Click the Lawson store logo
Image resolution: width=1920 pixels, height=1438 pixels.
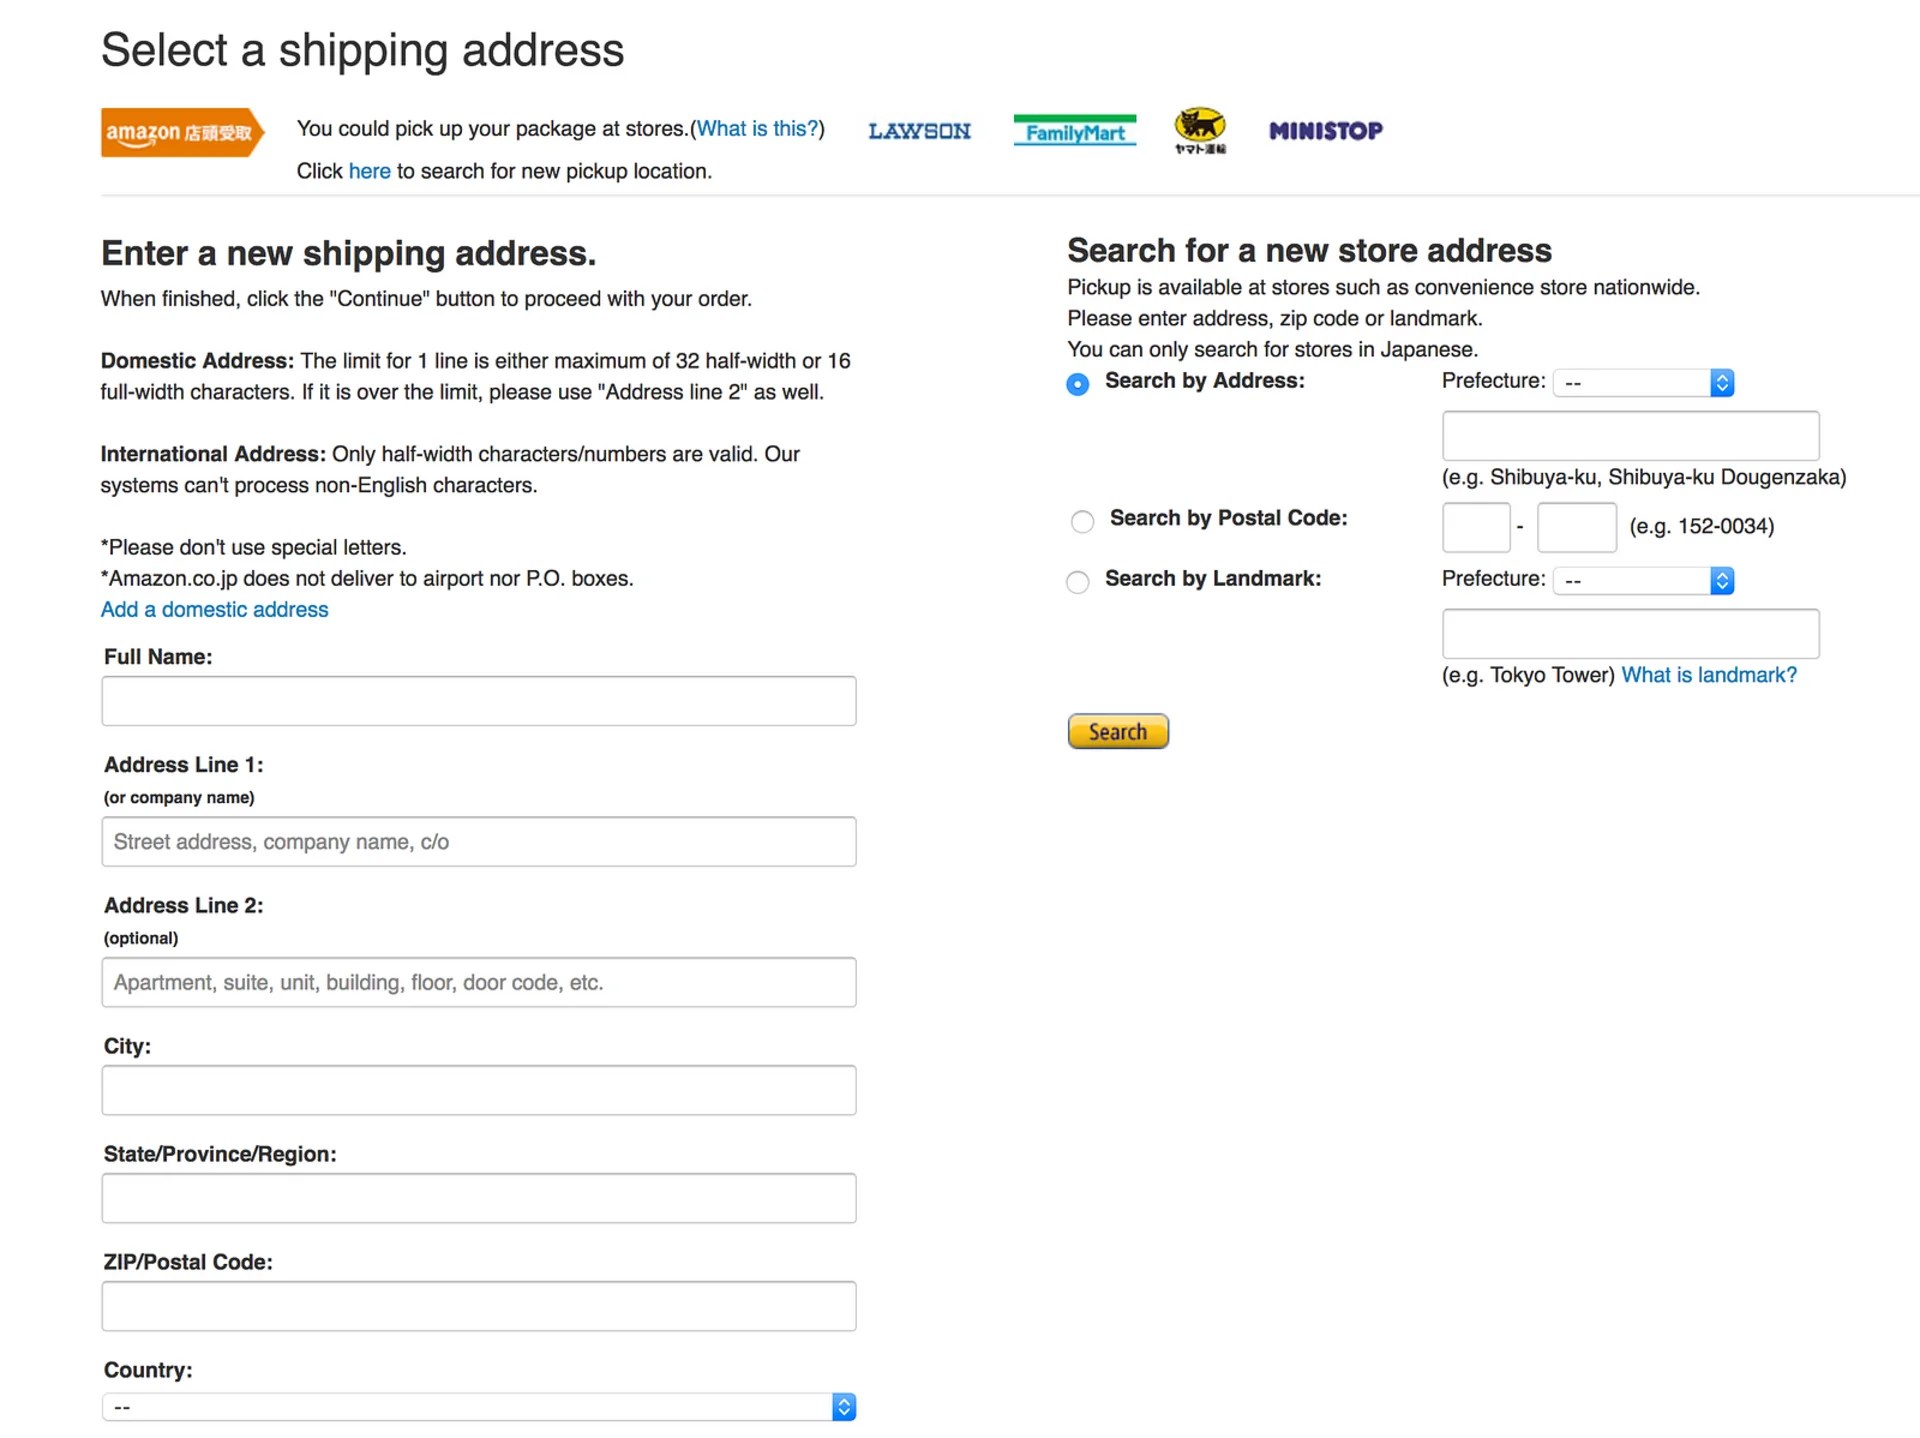(919, 131)
